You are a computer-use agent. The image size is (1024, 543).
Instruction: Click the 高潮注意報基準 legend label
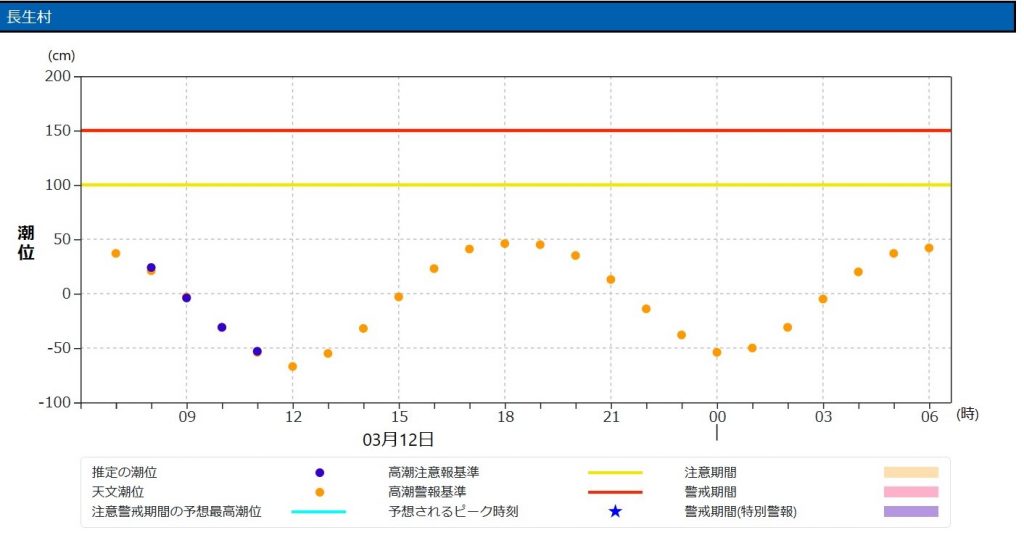point(434,472)
